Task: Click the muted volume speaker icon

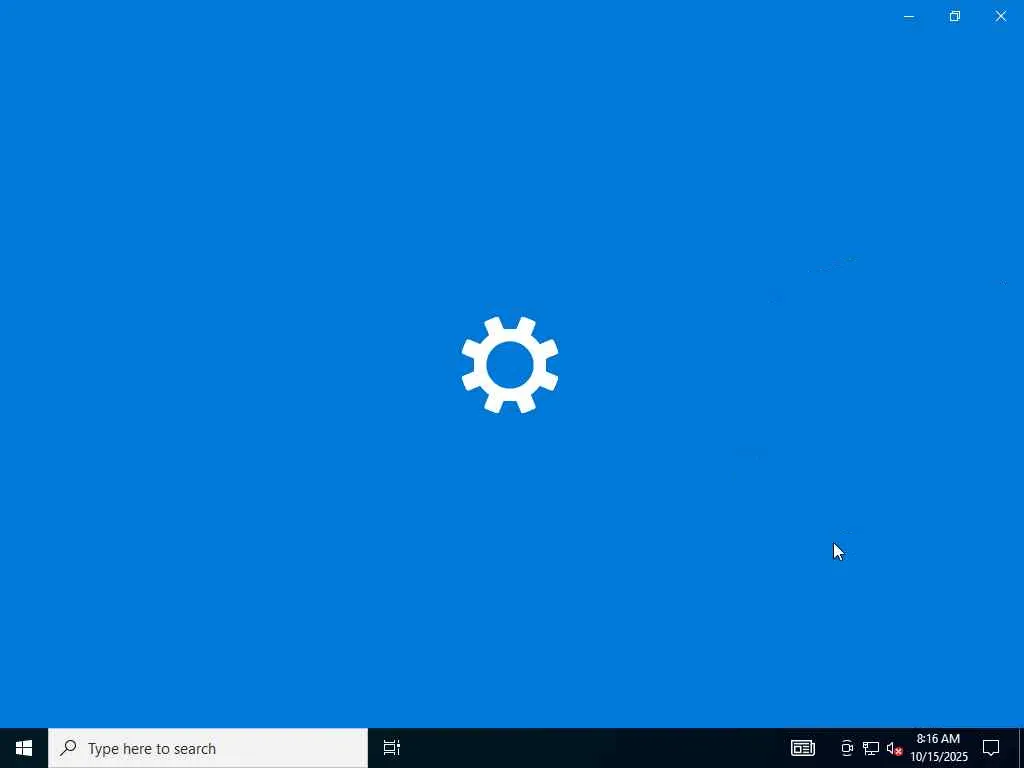Action: click(894, 748)
